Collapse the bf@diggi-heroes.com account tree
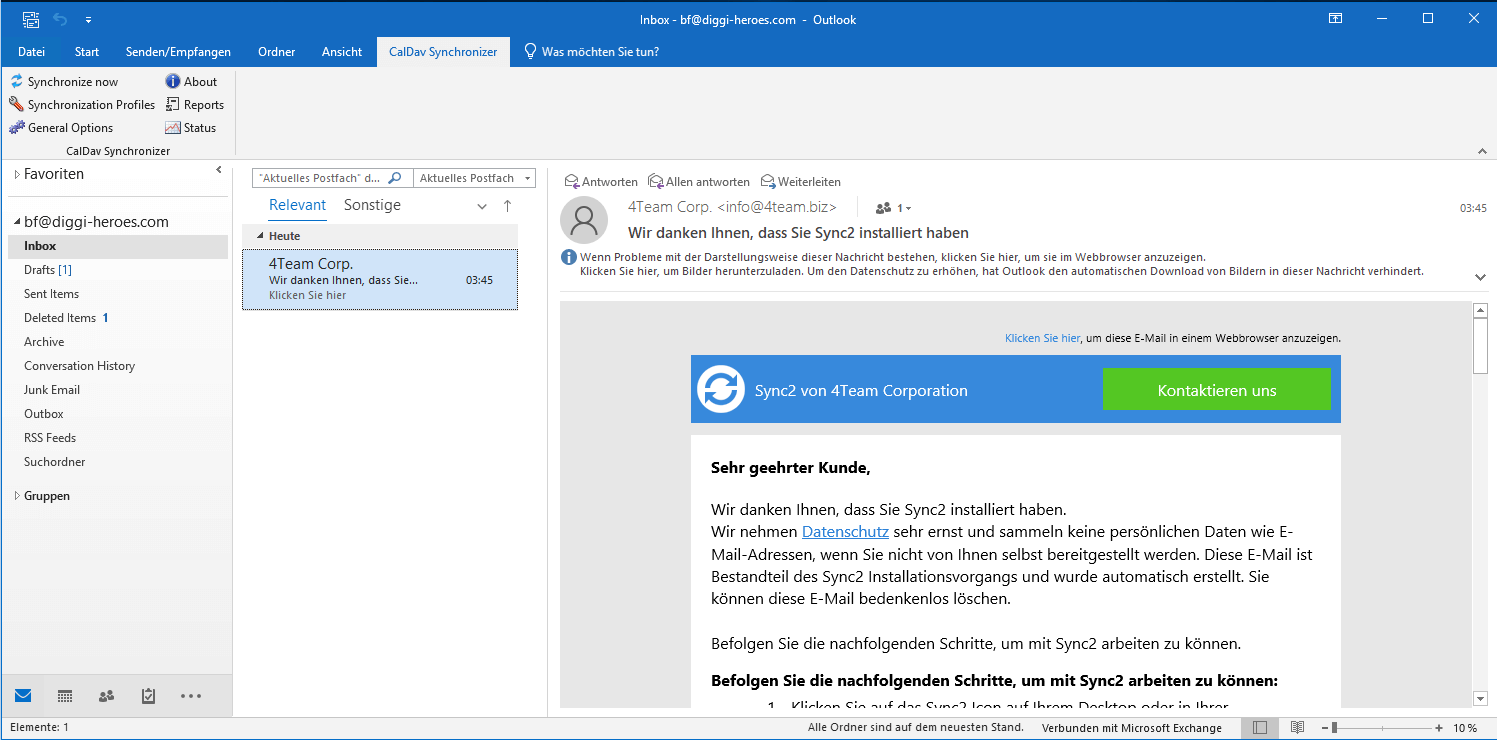The width and height of the screenshot is (1497, 740). (x=17, y=222)
